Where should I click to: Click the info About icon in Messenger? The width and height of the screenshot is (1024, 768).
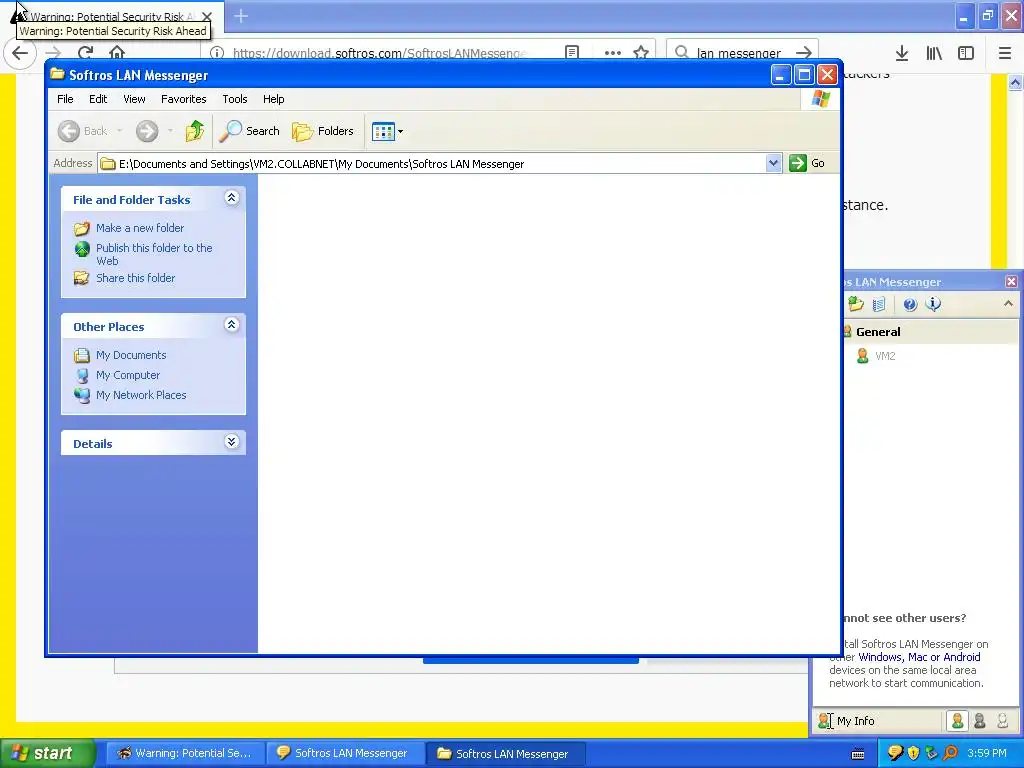click(933, 304)
